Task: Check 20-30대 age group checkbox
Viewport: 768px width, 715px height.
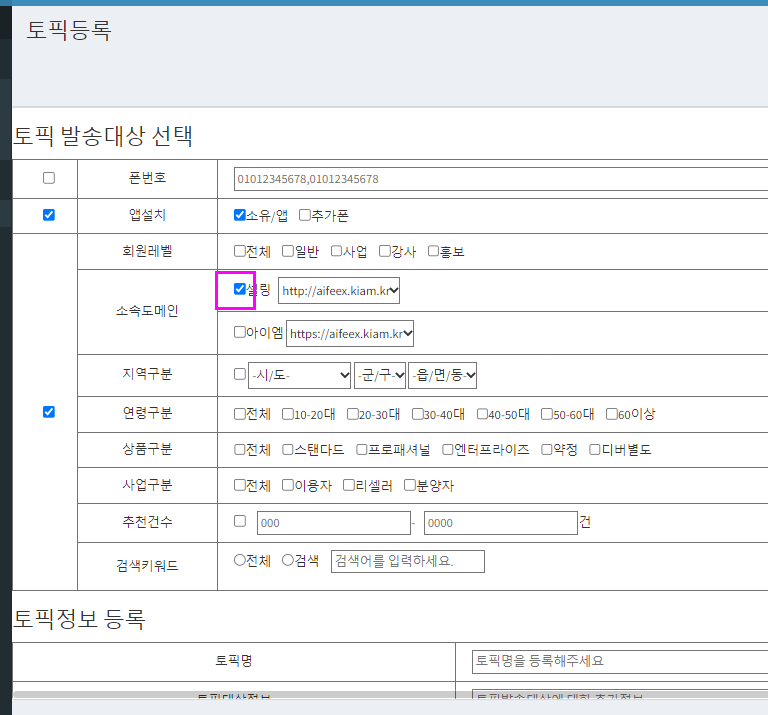Action: coord(353,413)
